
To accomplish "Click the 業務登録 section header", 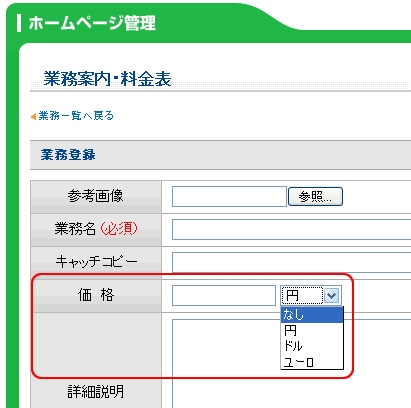I will (x=68, y=155).
